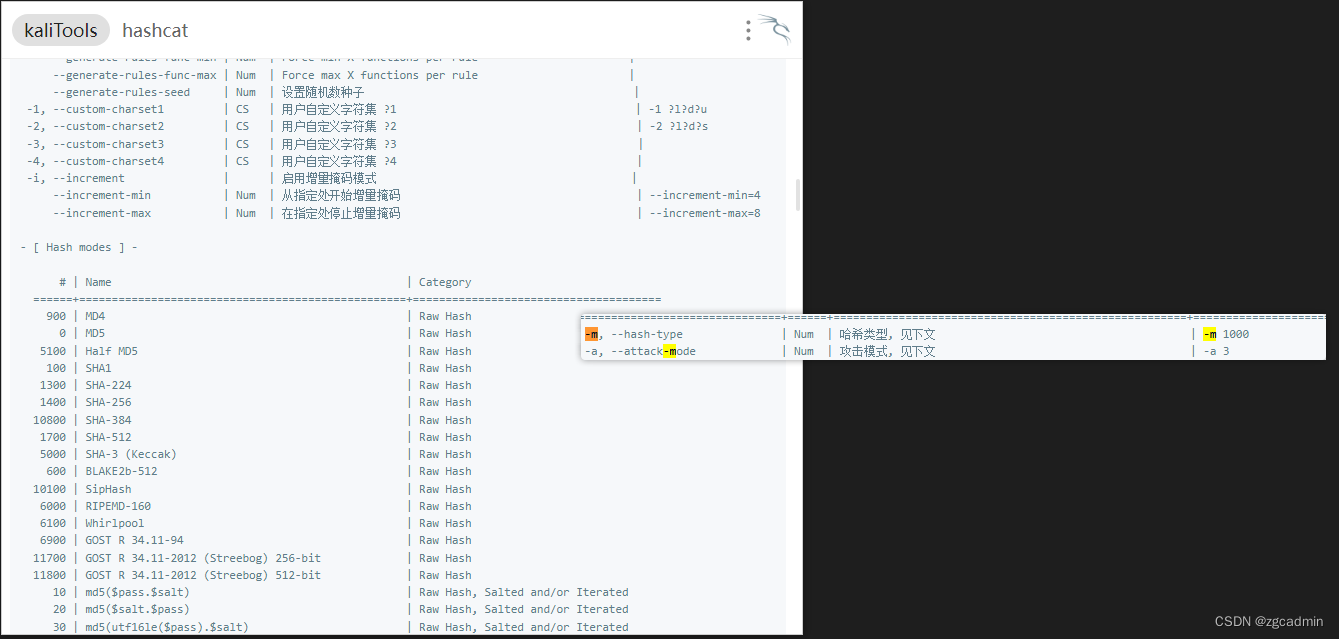Select the Streebog 512-bit row

[252, 575]
